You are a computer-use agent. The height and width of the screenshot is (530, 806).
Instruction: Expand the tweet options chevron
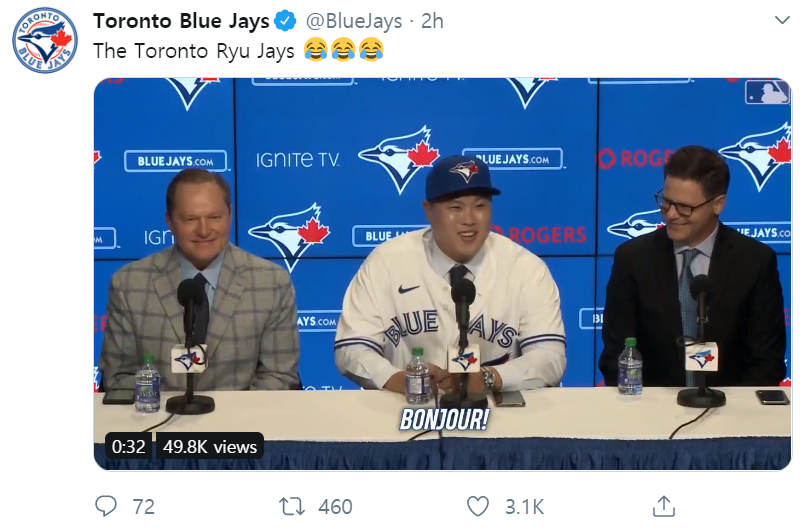pos(781,21)
